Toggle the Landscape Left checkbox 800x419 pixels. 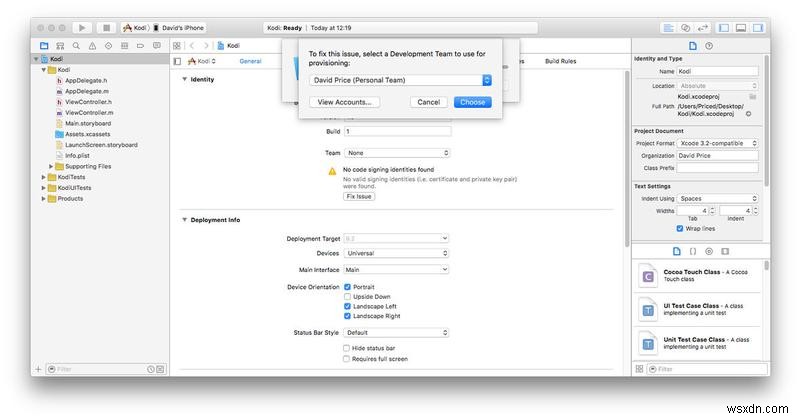point(347,306)
